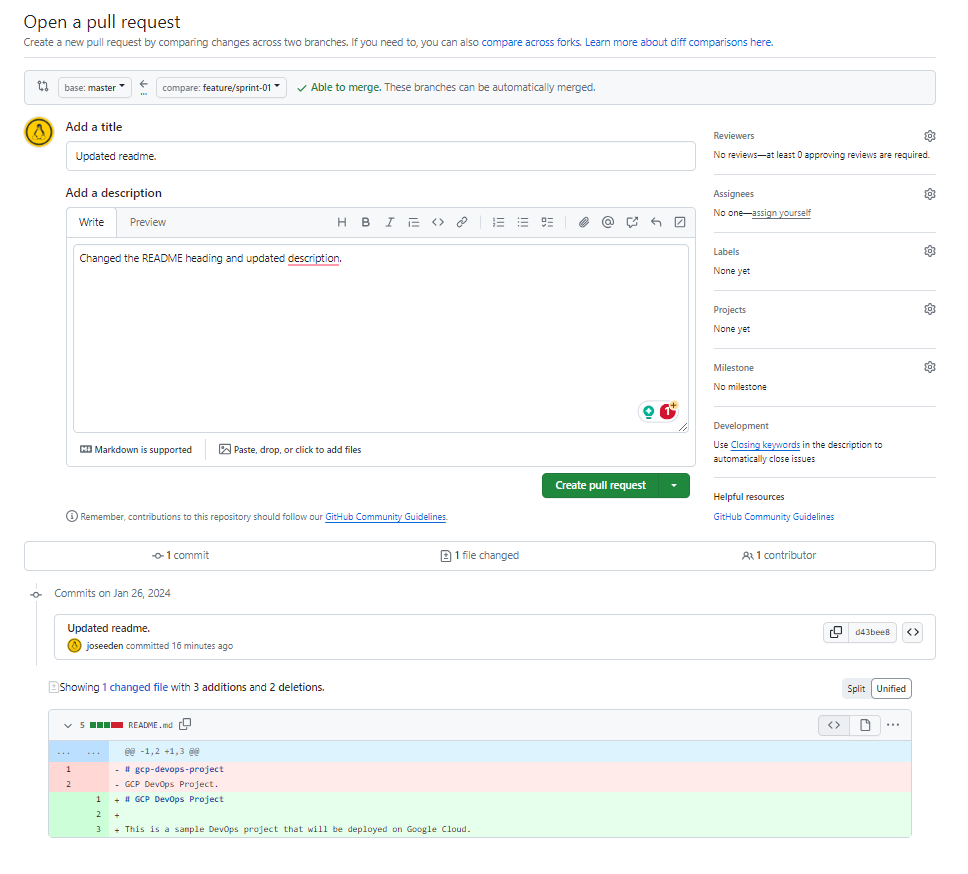The image size is (968, 874).
Task: Open the compare across forks link
Action: pyautogui.click(x=531, y=42)
